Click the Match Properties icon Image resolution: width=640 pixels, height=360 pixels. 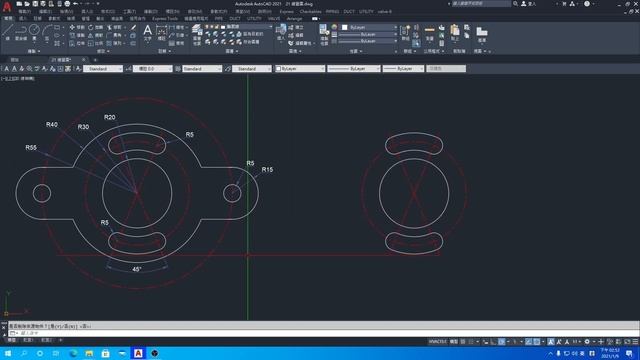click(324, 34)
